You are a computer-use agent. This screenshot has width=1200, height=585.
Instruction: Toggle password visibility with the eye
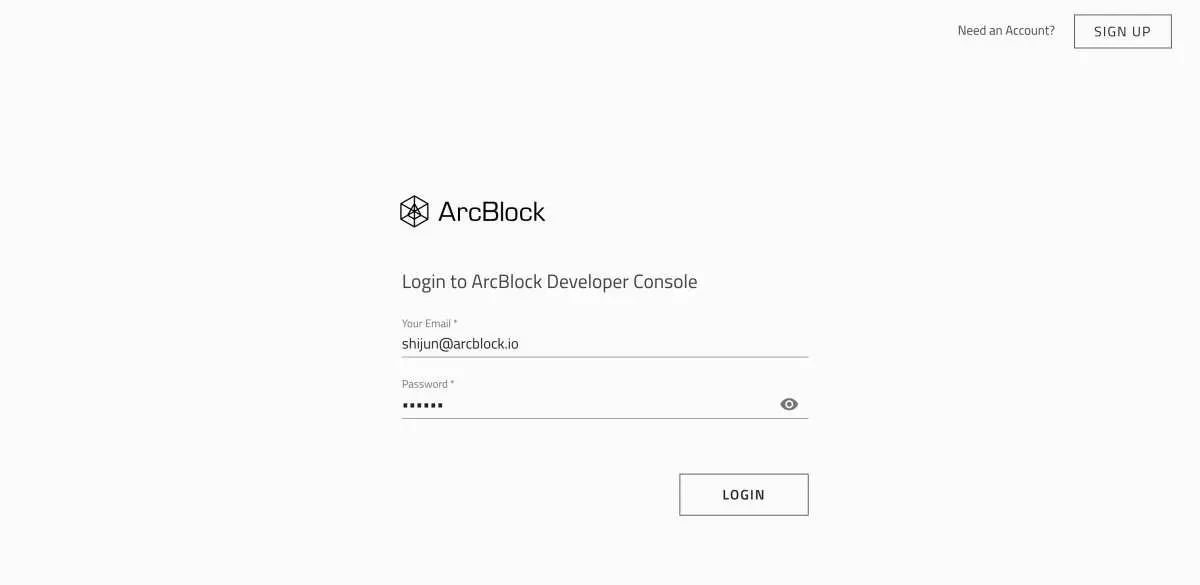tap(789, 404)
